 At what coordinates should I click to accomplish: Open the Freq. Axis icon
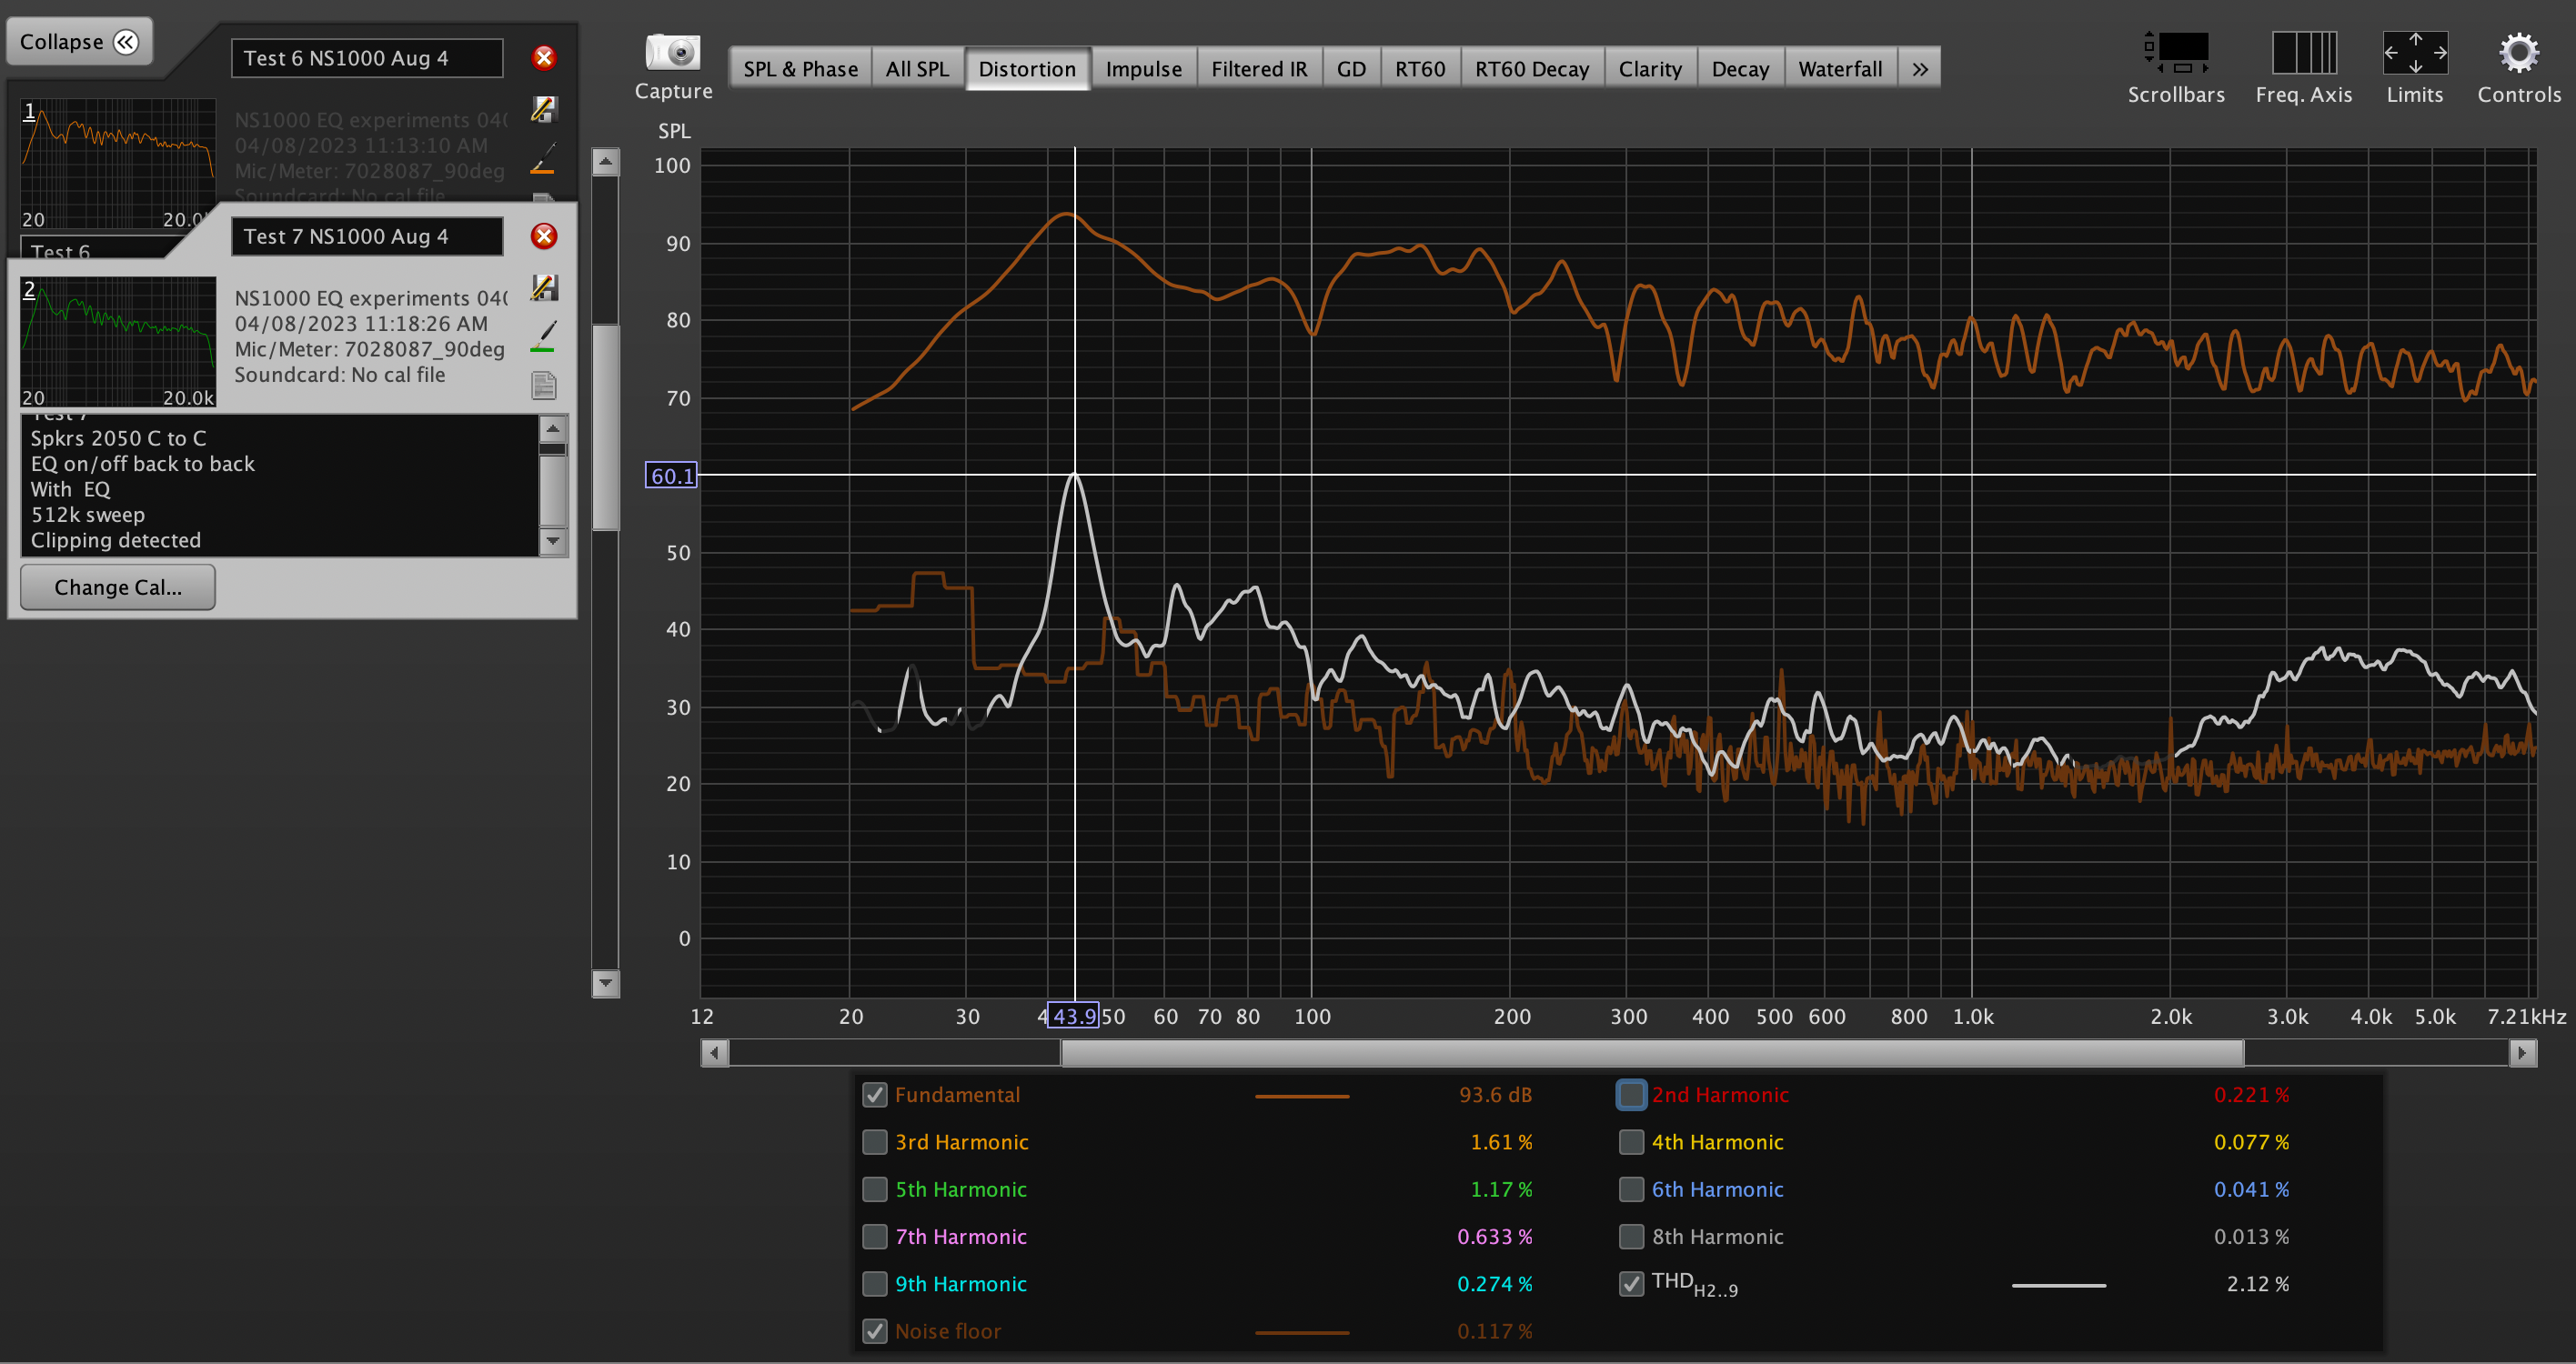point(2303,52)
